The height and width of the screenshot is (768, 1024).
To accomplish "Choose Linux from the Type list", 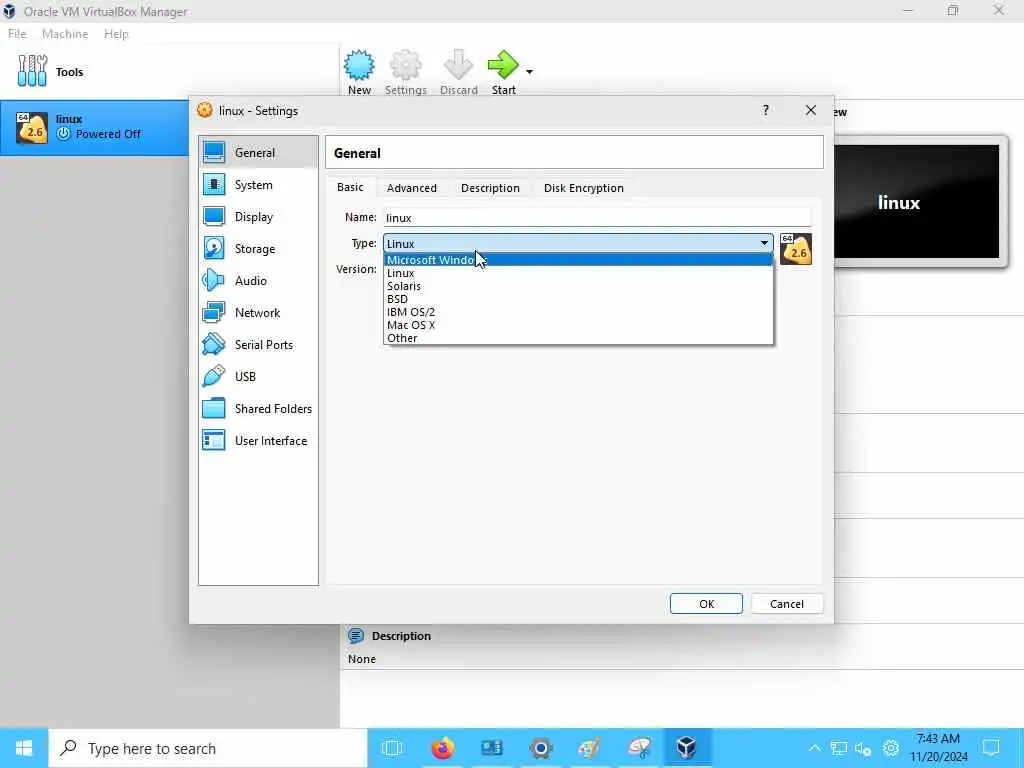I will click(578, 273).
